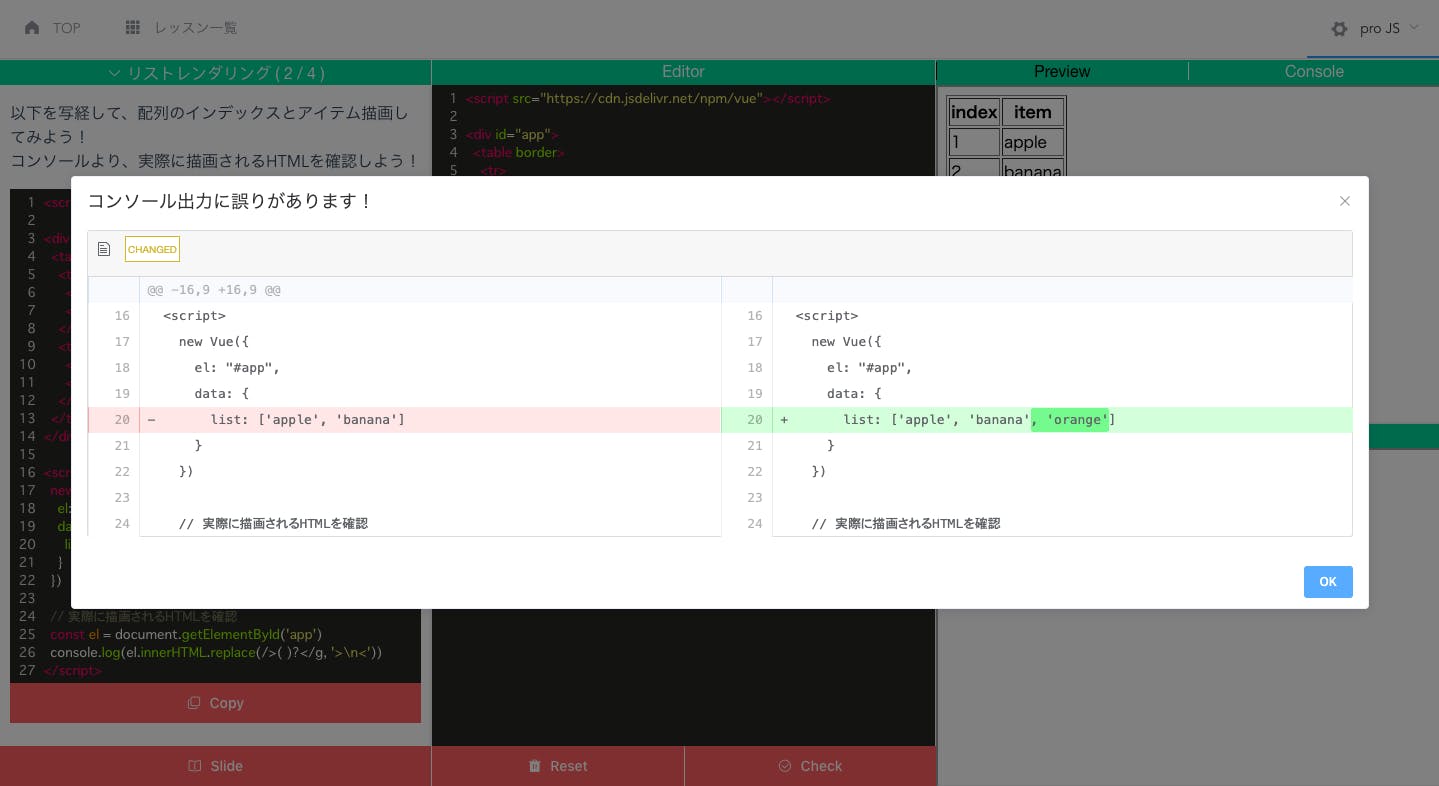This screenshot has height=786, width=1439.
Task: Switch to the Preview tab
Action: click(1061, 72)
